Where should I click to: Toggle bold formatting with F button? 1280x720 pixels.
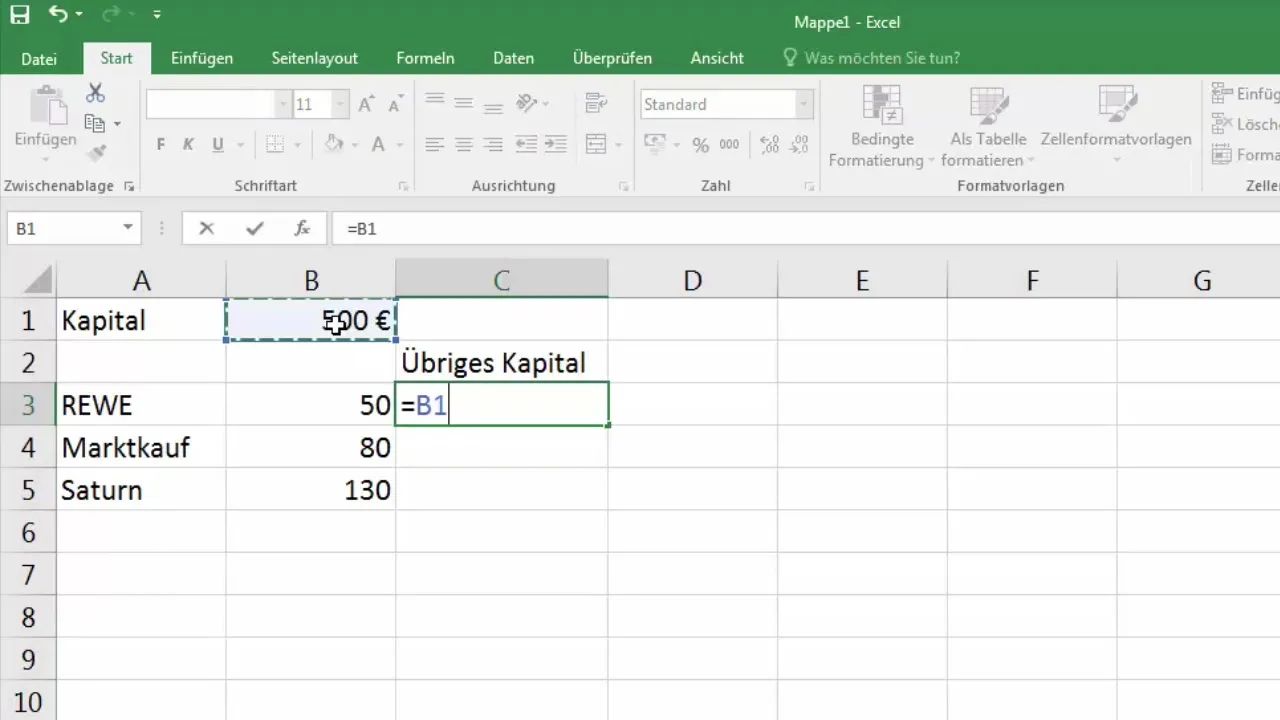coord(161,145)
